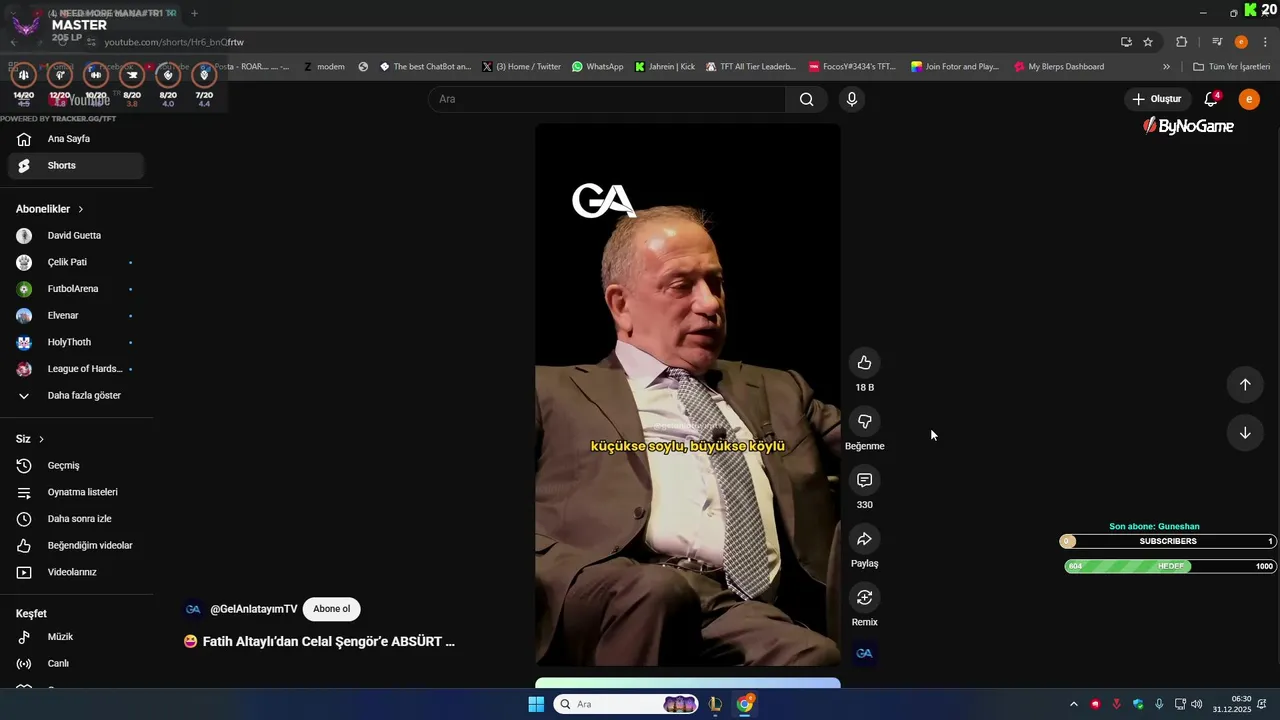Open a new browser tab with plus

194,13
